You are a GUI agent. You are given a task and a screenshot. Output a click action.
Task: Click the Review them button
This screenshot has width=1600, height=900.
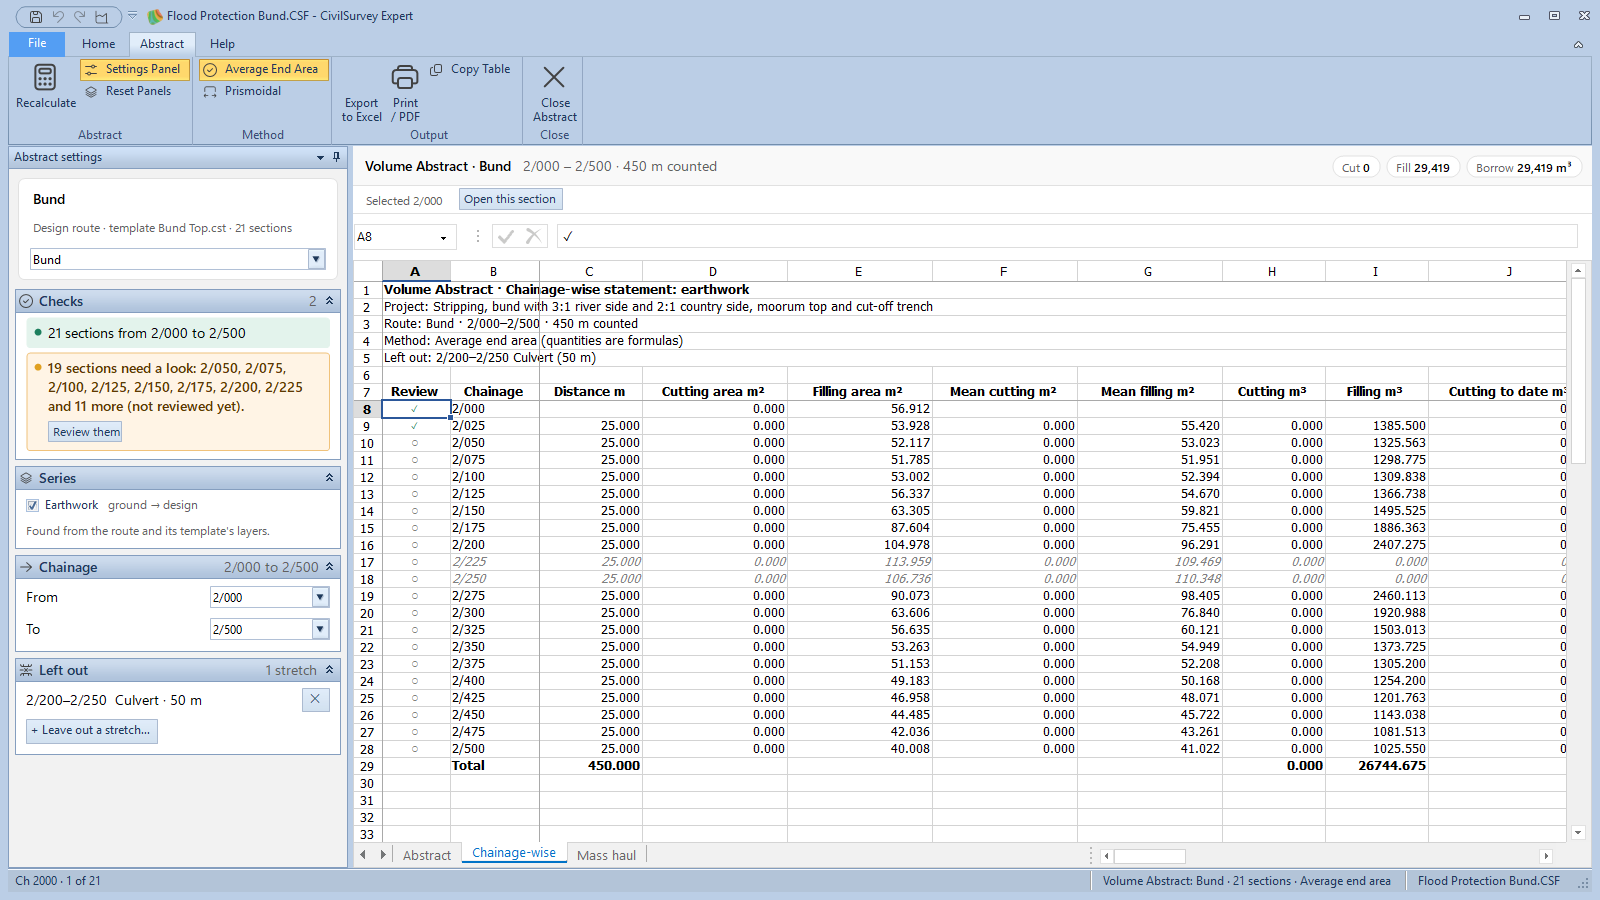click(87, 432)
